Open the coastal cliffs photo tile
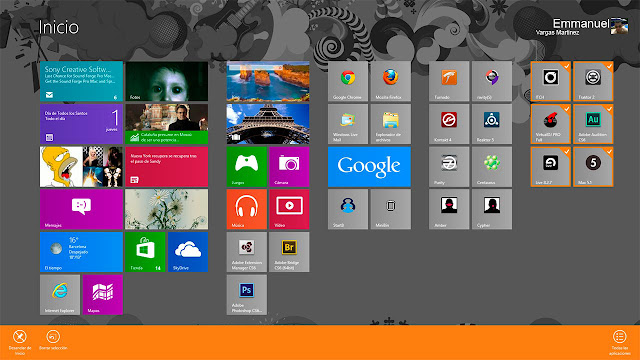Image resolution: width=640 pixels, height=360 pixels. [x=268, y=81]
